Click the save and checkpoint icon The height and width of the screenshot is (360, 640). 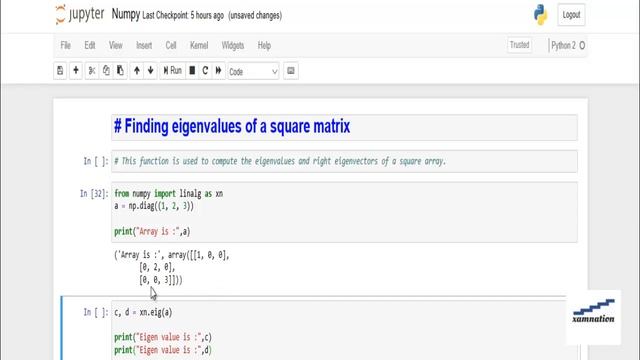[60, 71]
